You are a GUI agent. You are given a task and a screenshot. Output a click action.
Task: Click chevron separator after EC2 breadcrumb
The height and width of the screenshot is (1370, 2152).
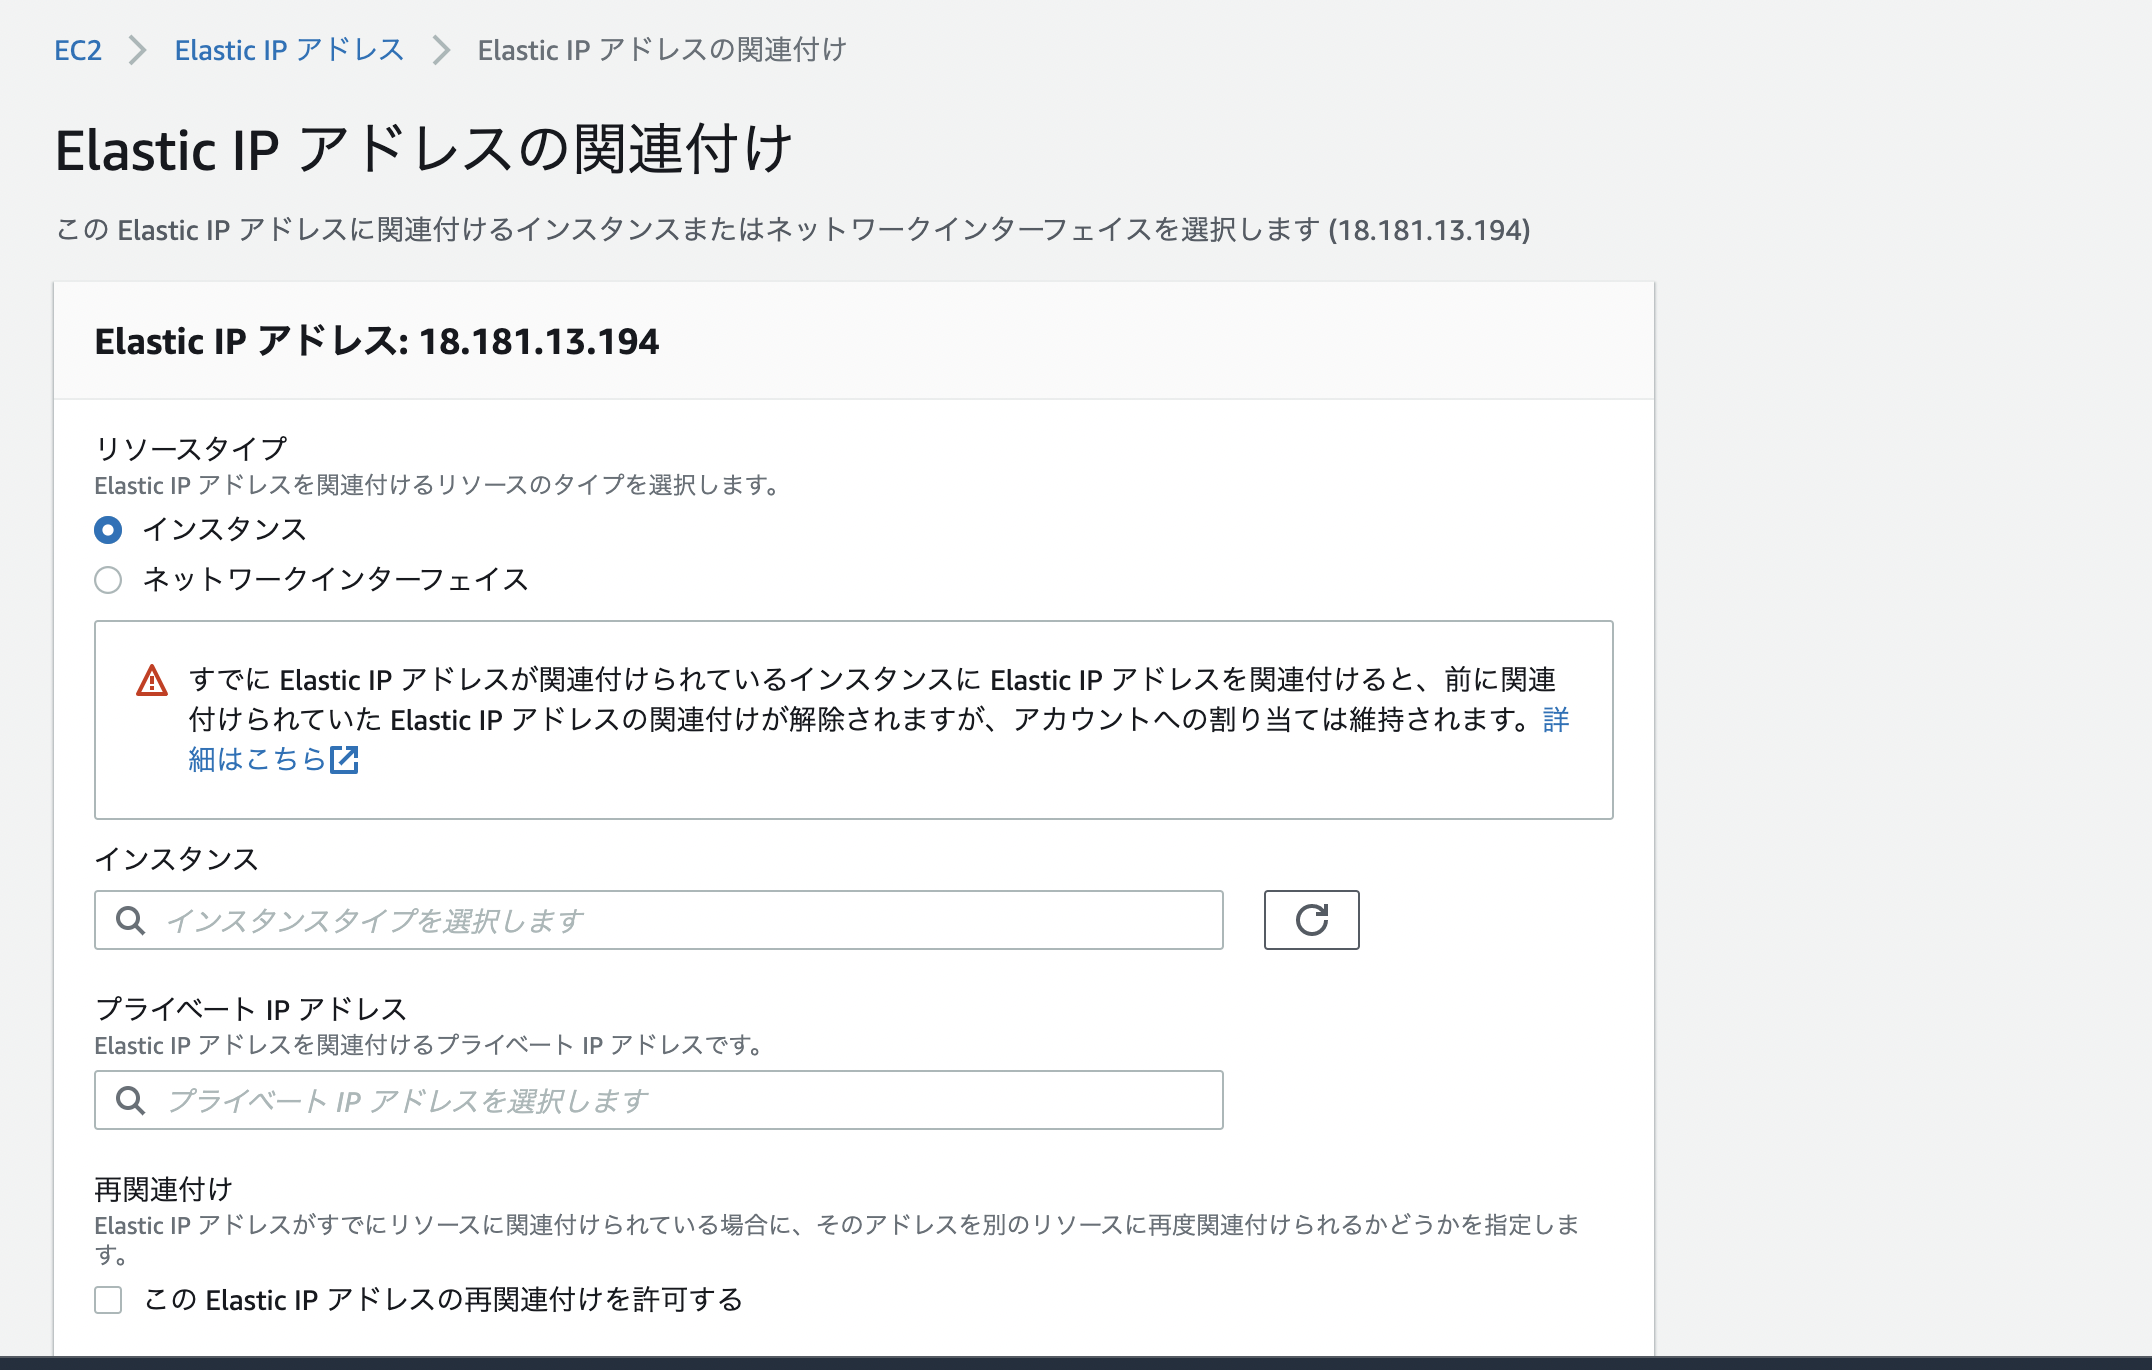138,50
